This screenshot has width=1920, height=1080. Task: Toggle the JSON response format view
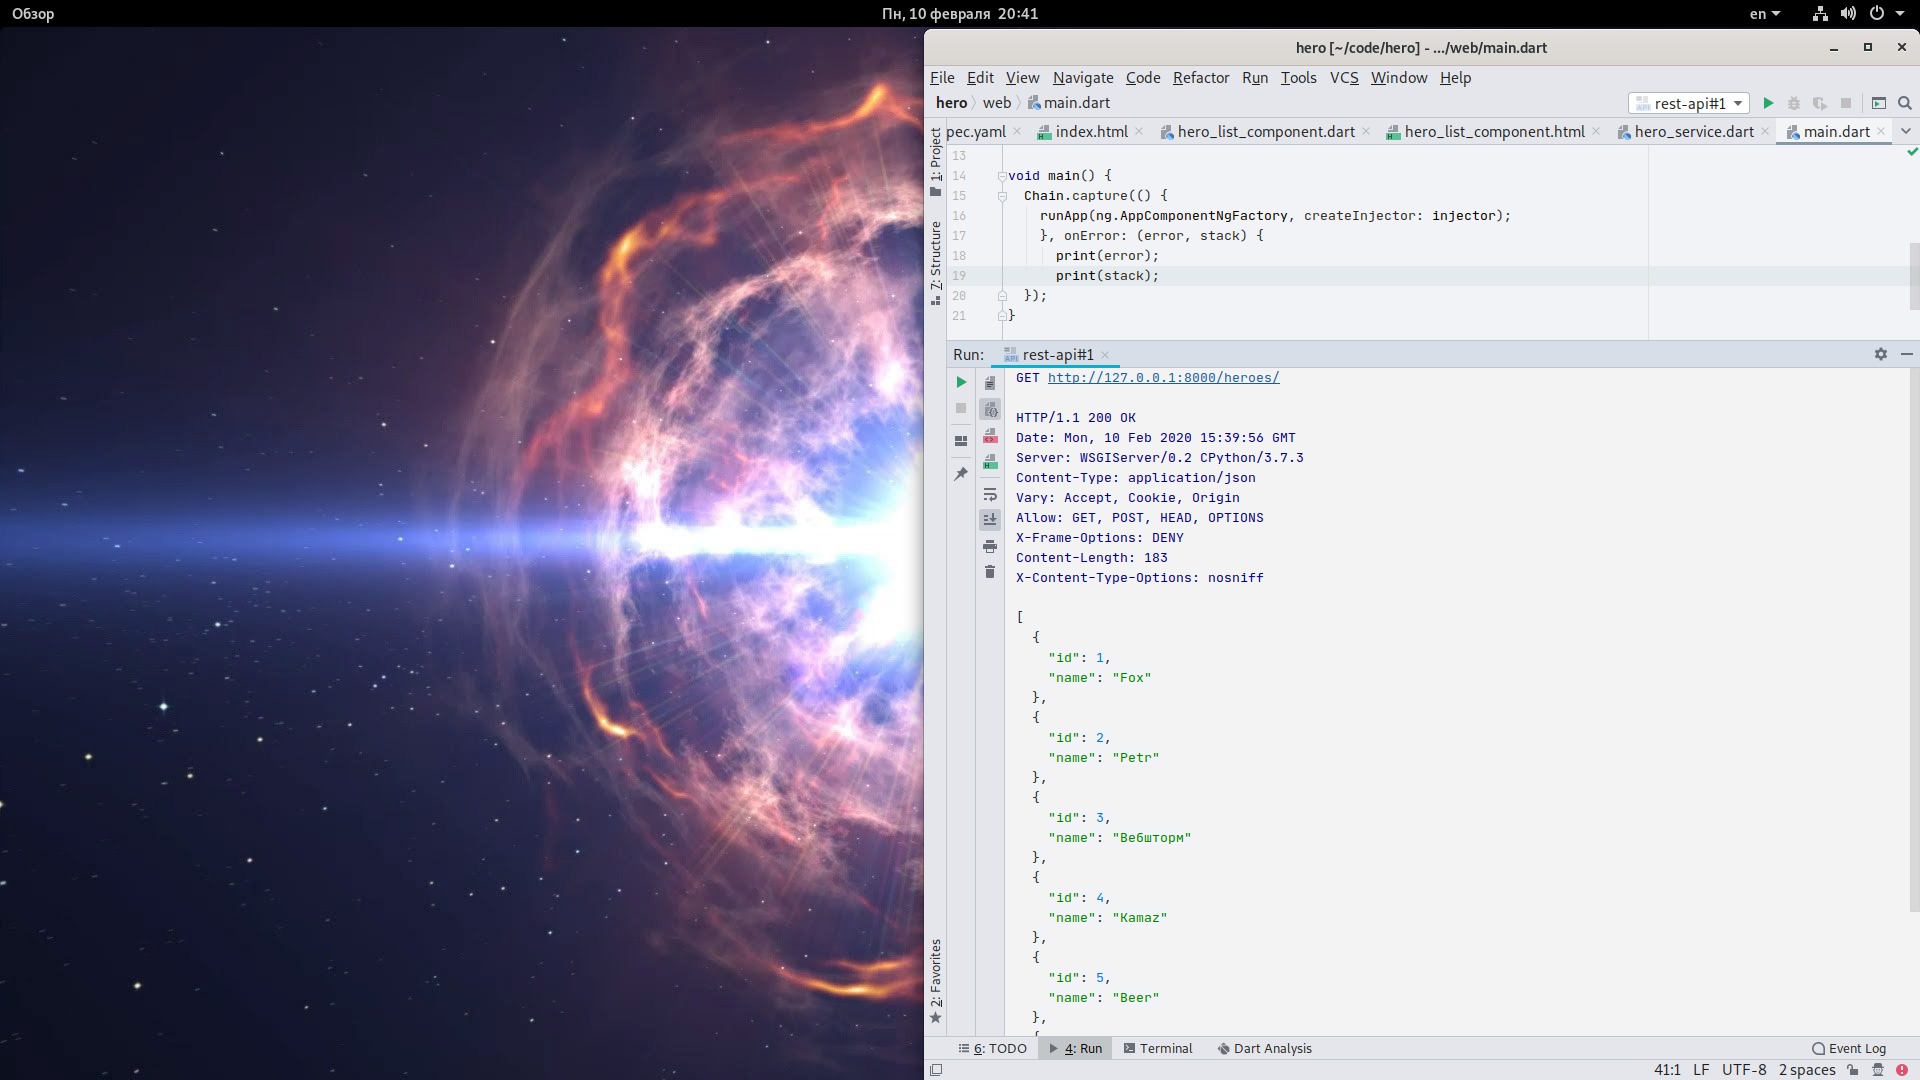coord(990,409)
